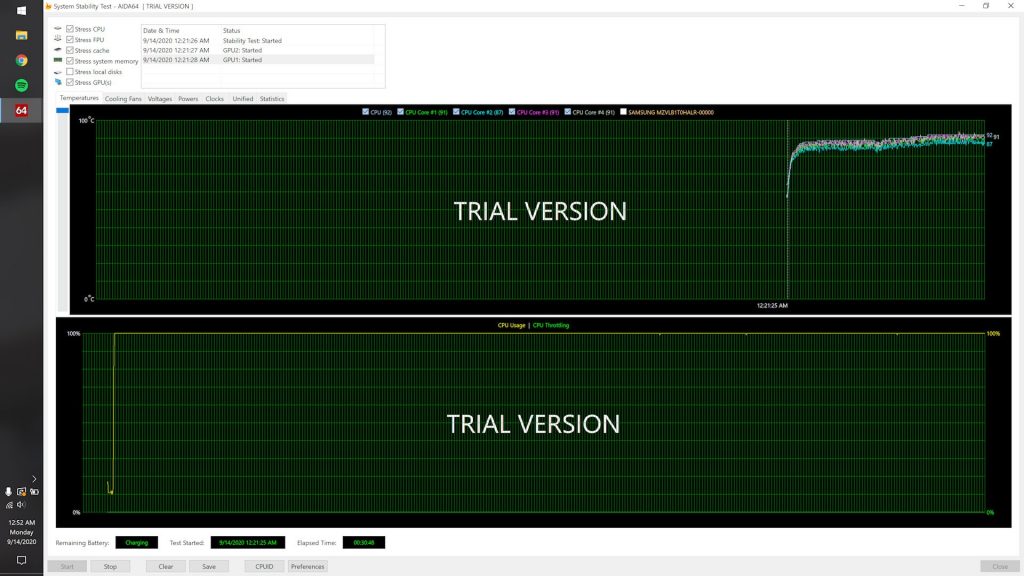
Task: Go to the Clocks tab
Action: pos(215,99)
